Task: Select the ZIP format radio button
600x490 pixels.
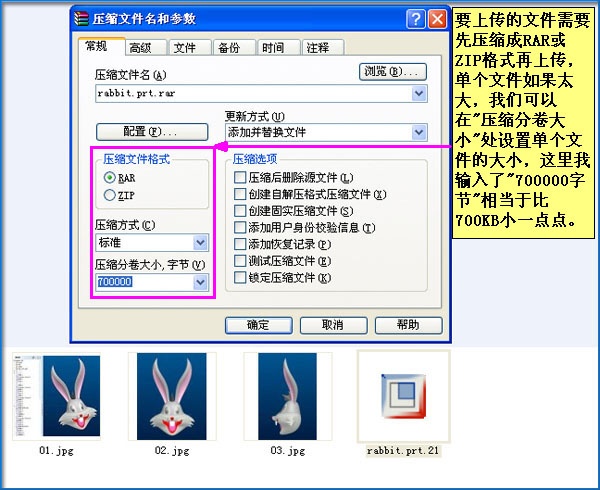Action: (109, 195)
